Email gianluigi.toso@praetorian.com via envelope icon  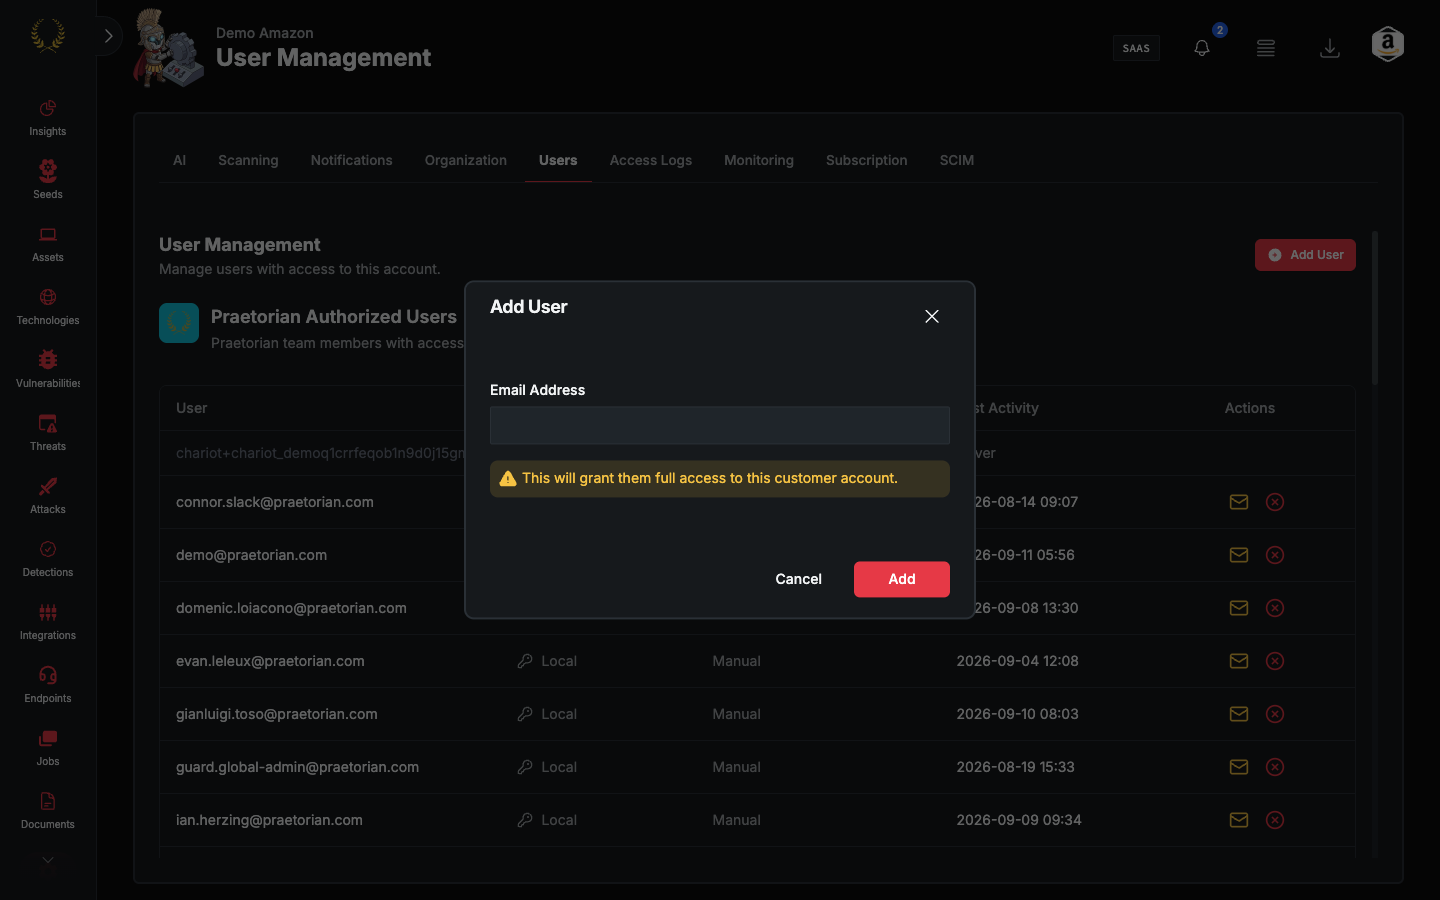1239,714
